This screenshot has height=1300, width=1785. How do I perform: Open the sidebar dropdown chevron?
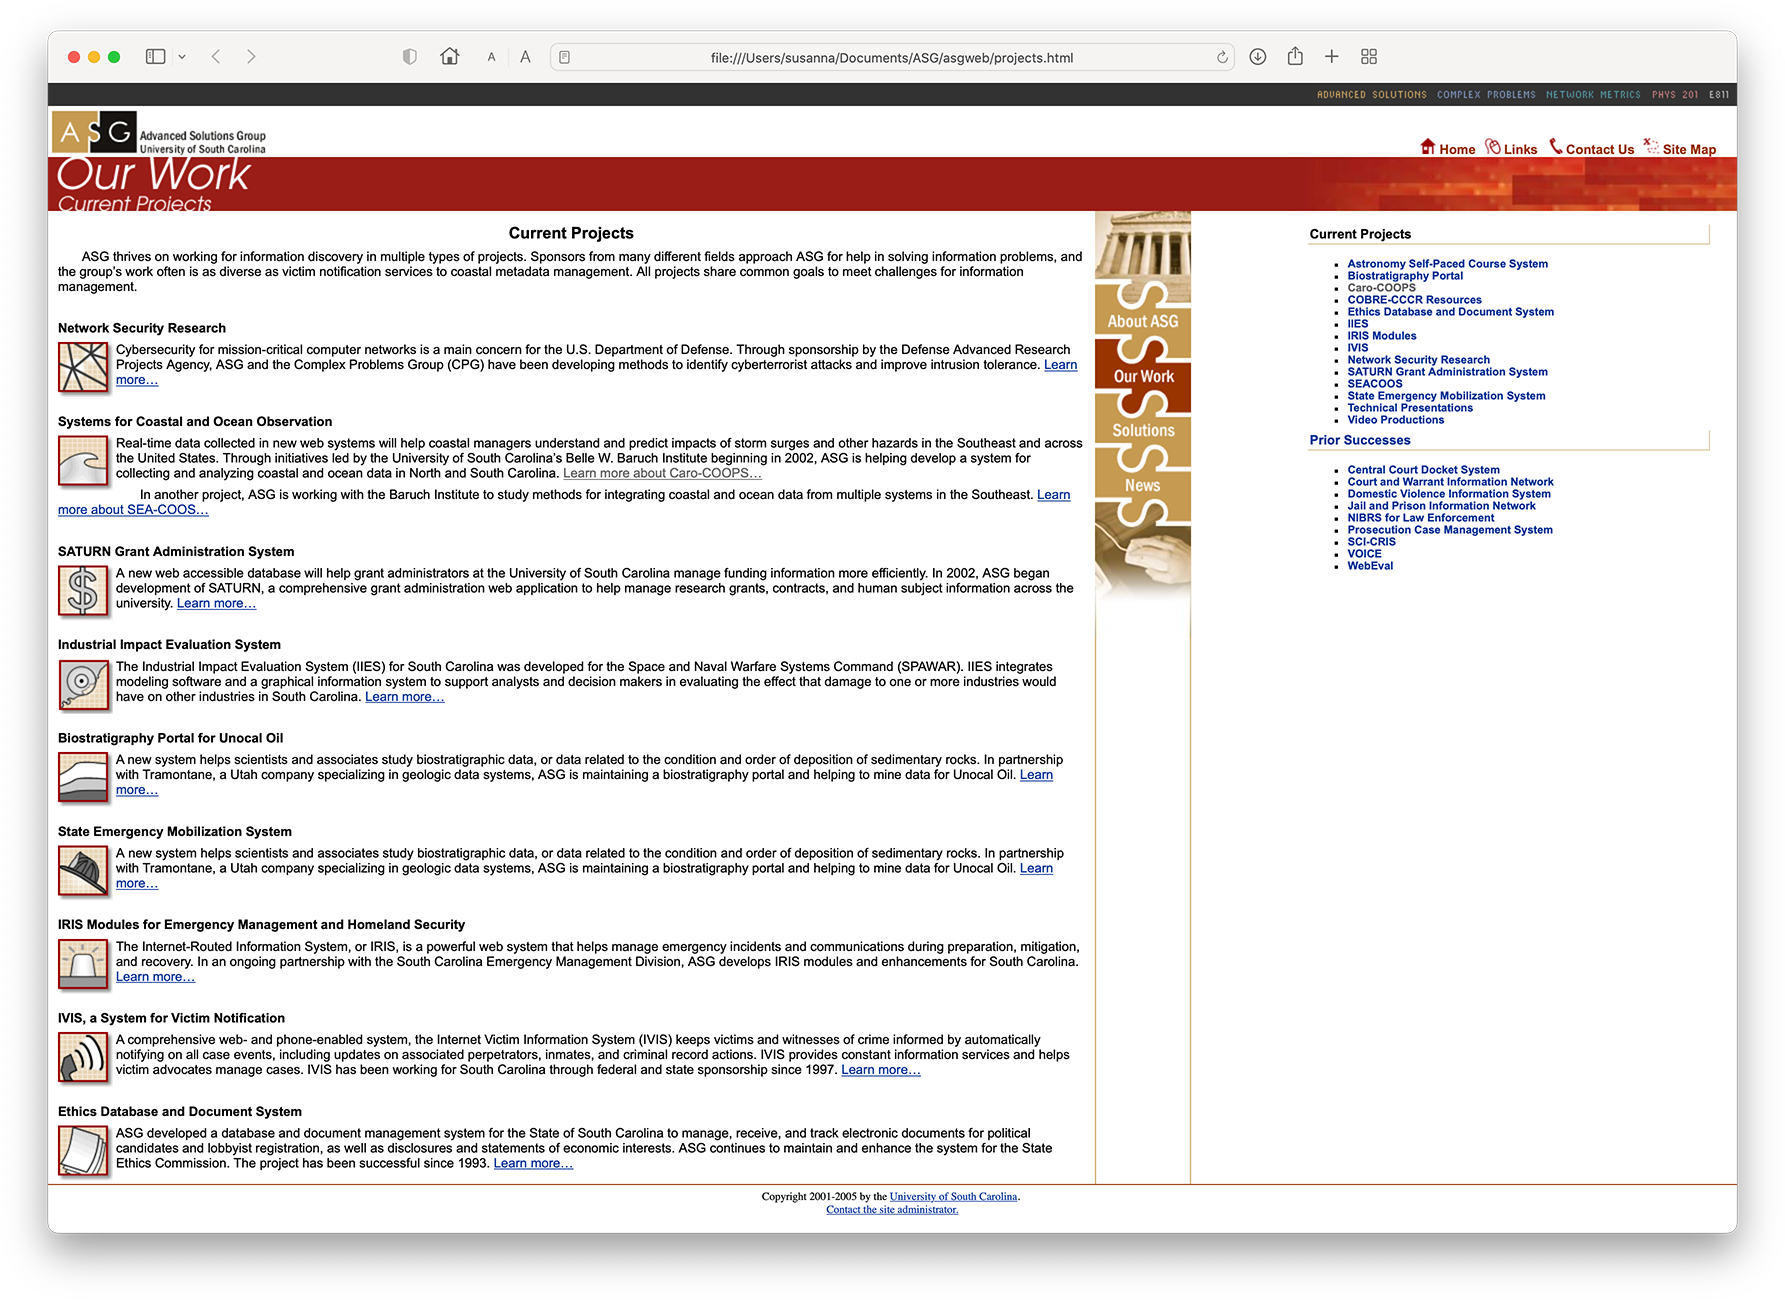(x=182, y=57)
